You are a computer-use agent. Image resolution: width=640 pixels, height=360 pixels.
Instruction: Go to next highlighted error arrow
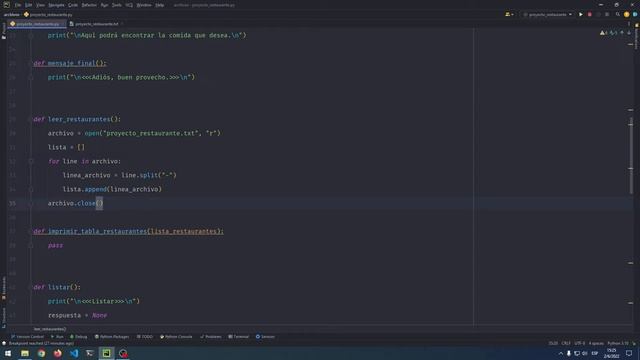[629, 33]
